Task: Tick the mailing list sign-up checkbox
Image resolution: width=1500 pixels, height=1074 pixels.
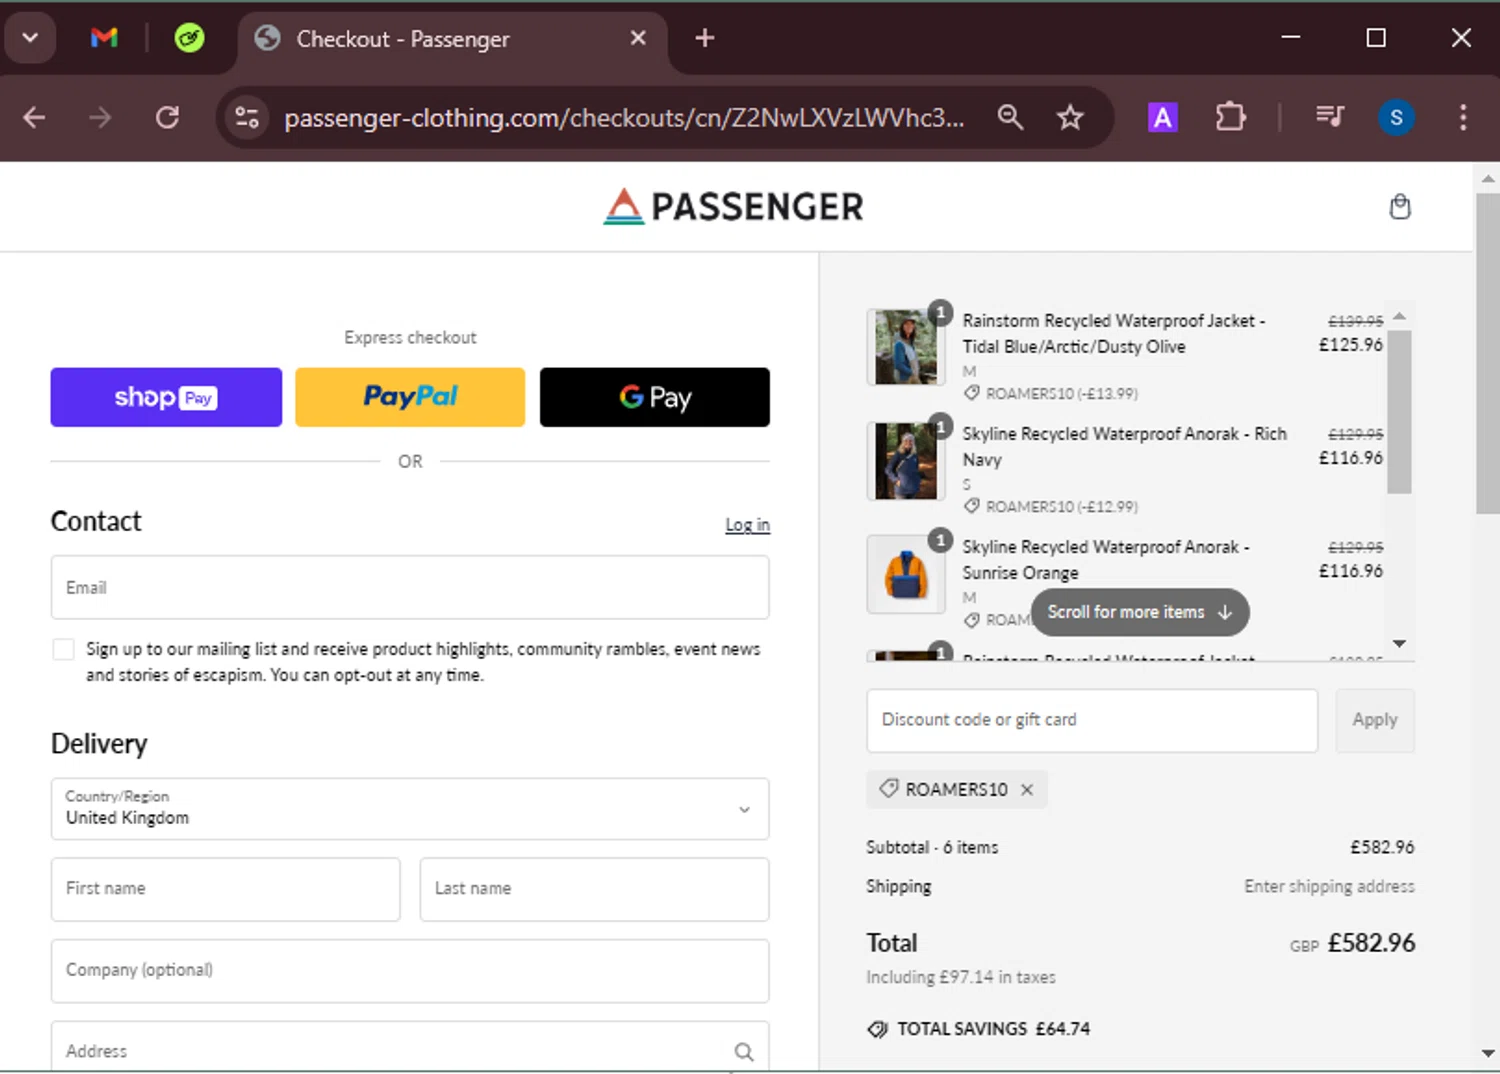Action: pos(63,650)
